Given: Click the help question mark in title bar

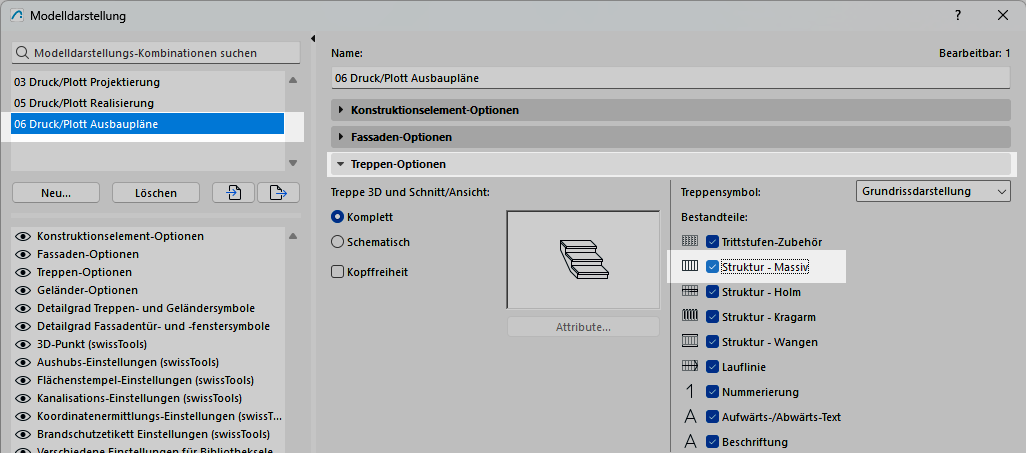Looking at the screenshot, I should point(958,16).
